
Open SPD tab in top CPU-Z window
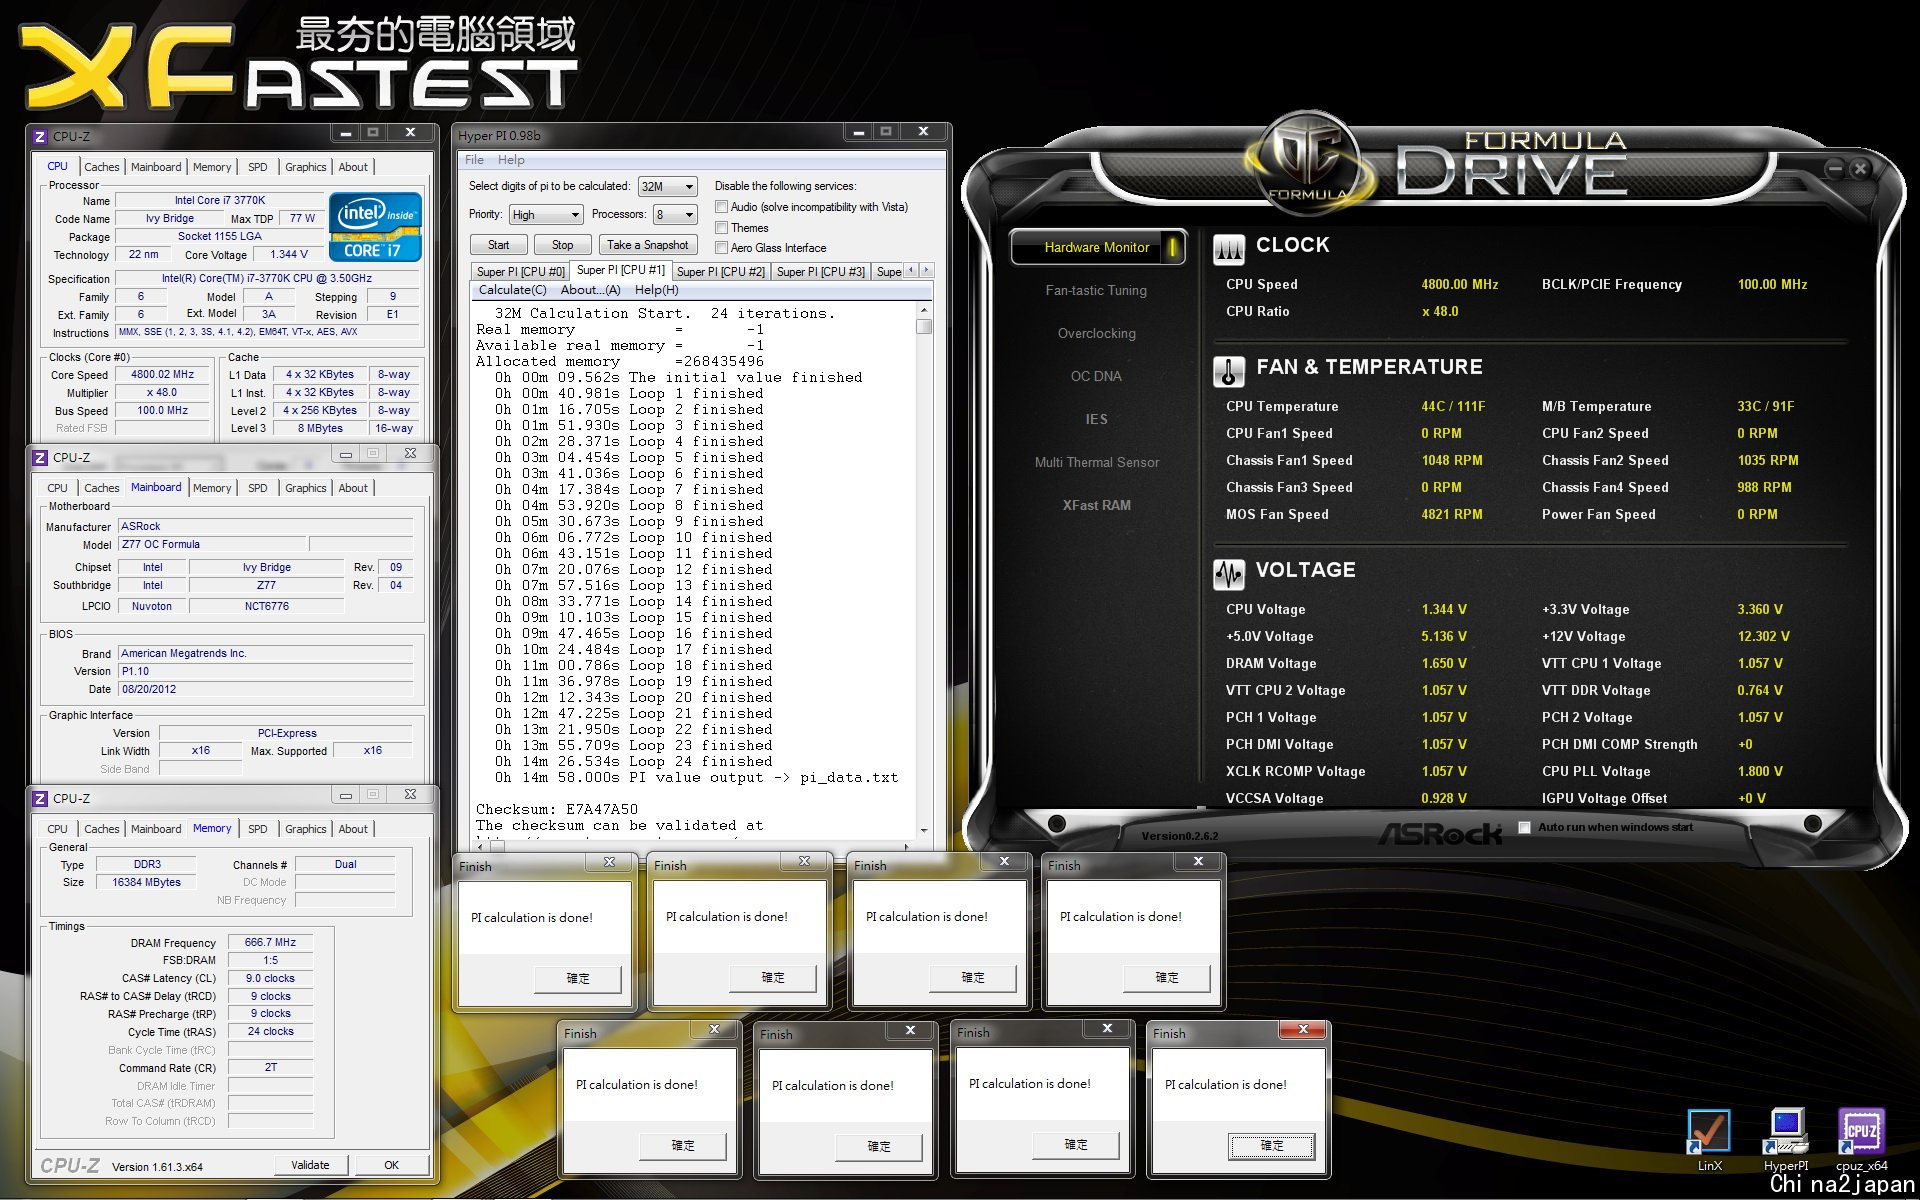258,167
